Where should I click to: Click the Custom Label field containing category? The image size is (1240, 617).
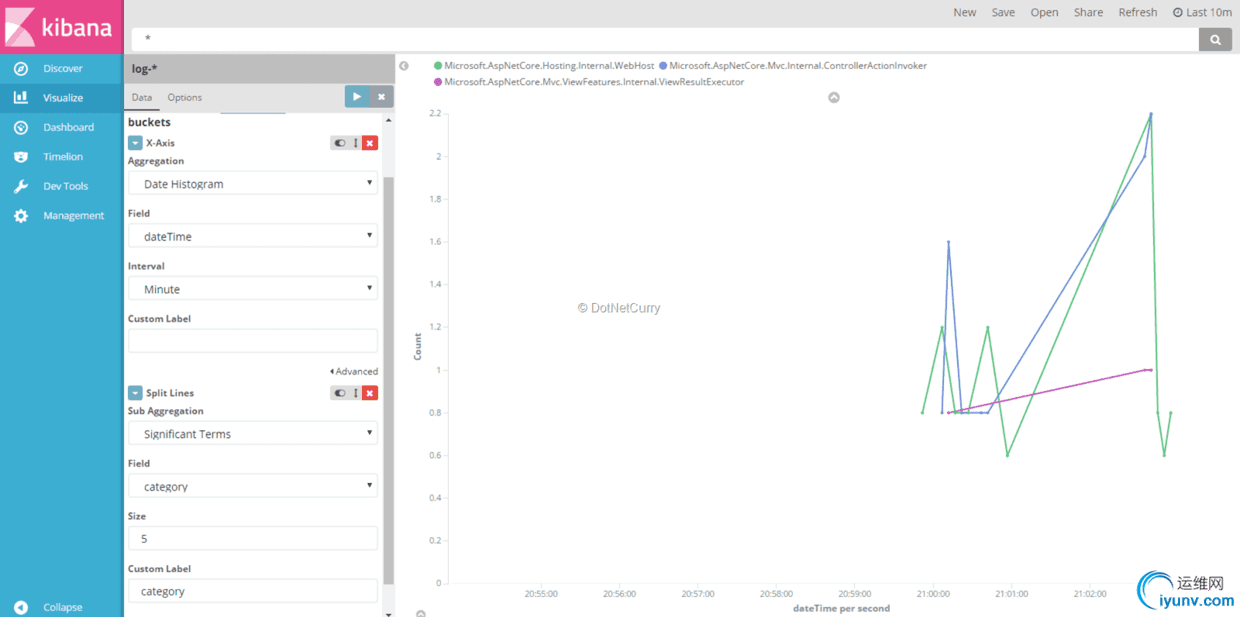(253, 591)
